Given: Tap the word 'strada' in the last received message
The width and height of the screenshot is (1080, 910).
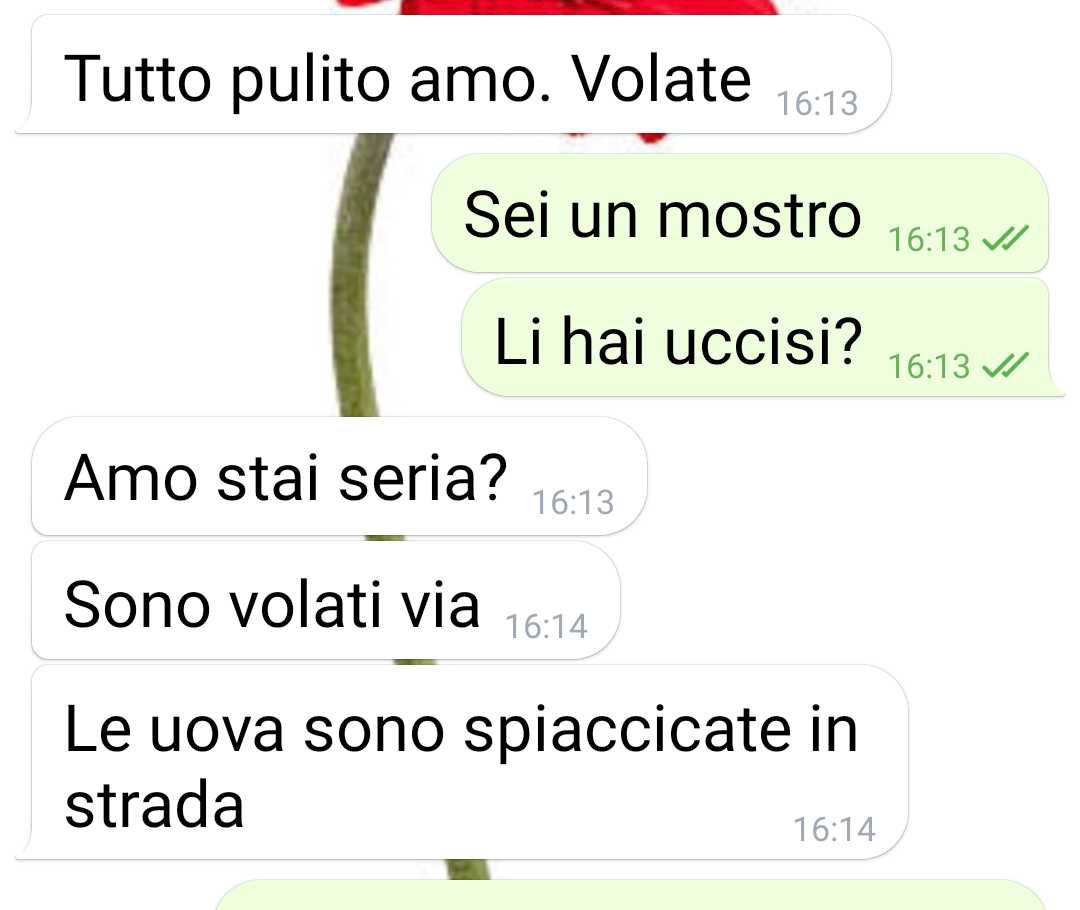Looking at the screenshot, I should [154, 805].
